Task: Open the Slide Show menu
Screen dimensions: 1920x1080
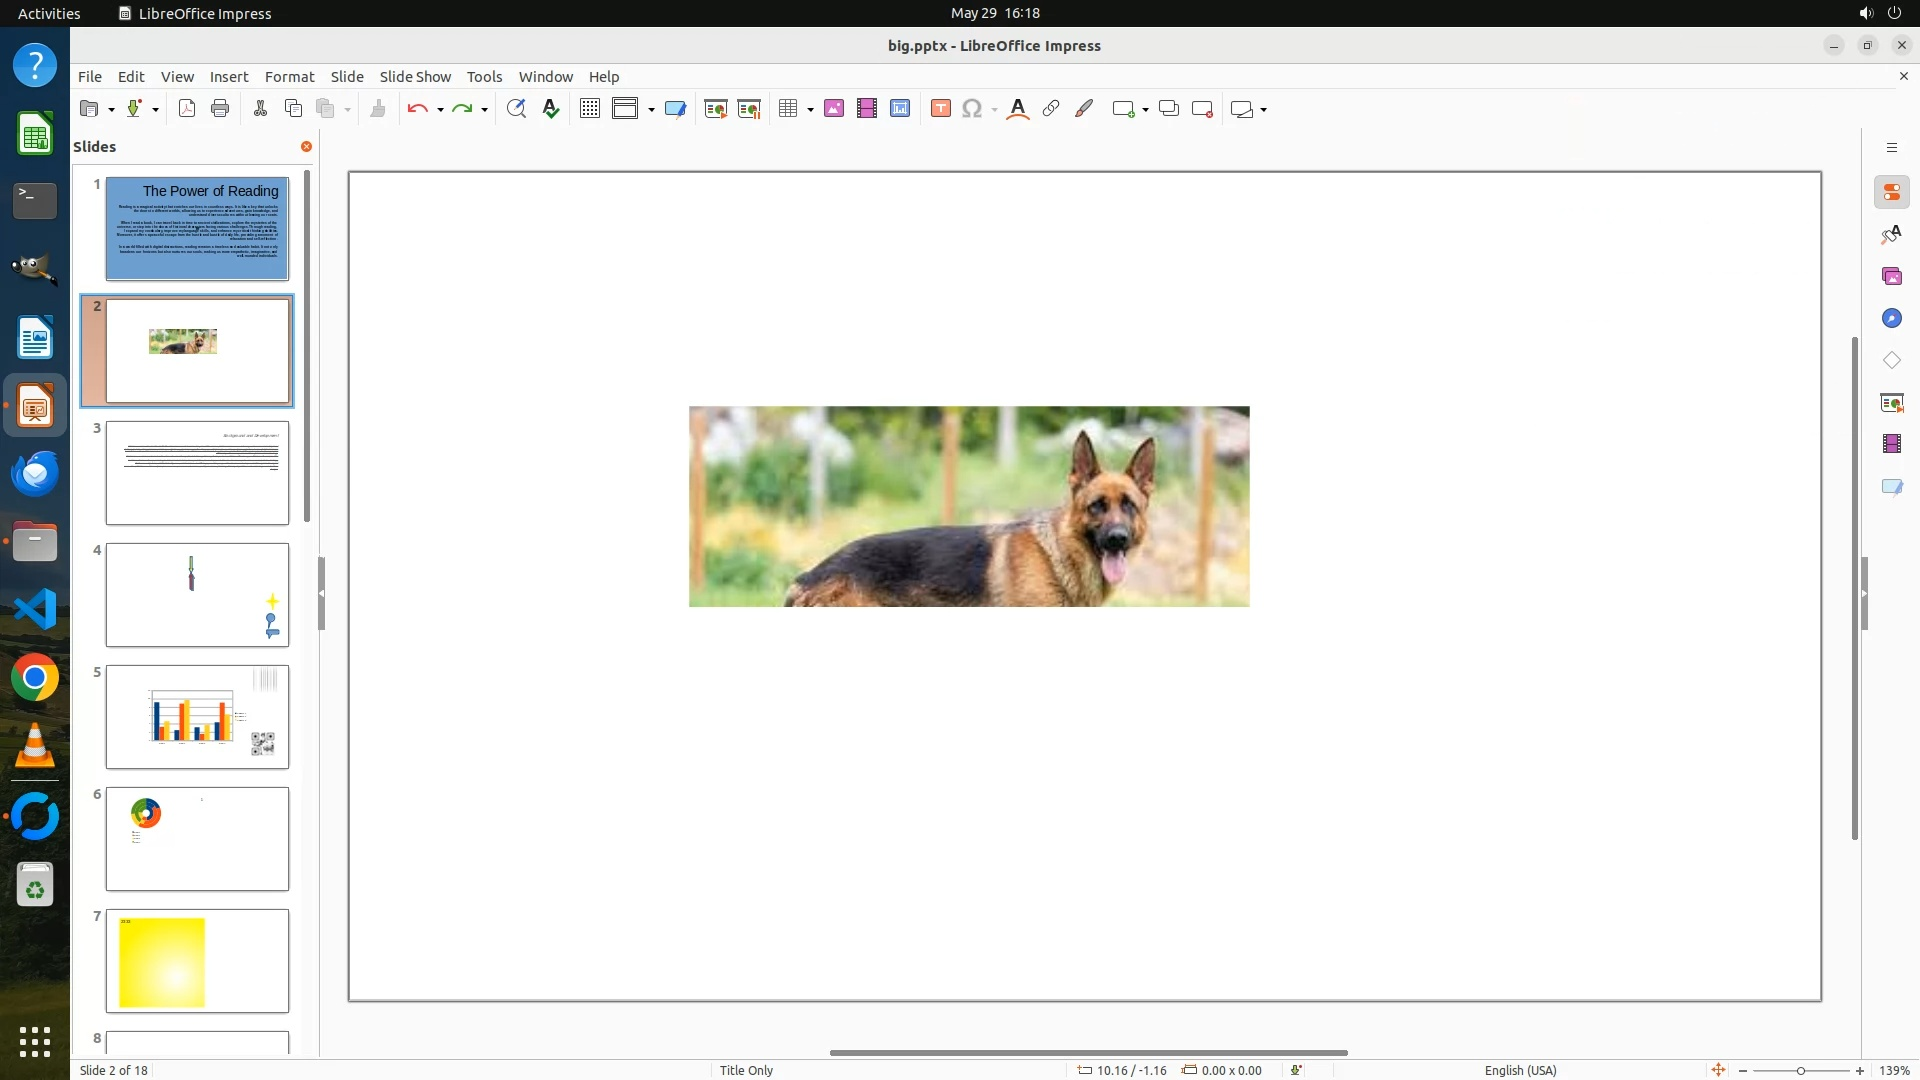Action: click(415, 76)
